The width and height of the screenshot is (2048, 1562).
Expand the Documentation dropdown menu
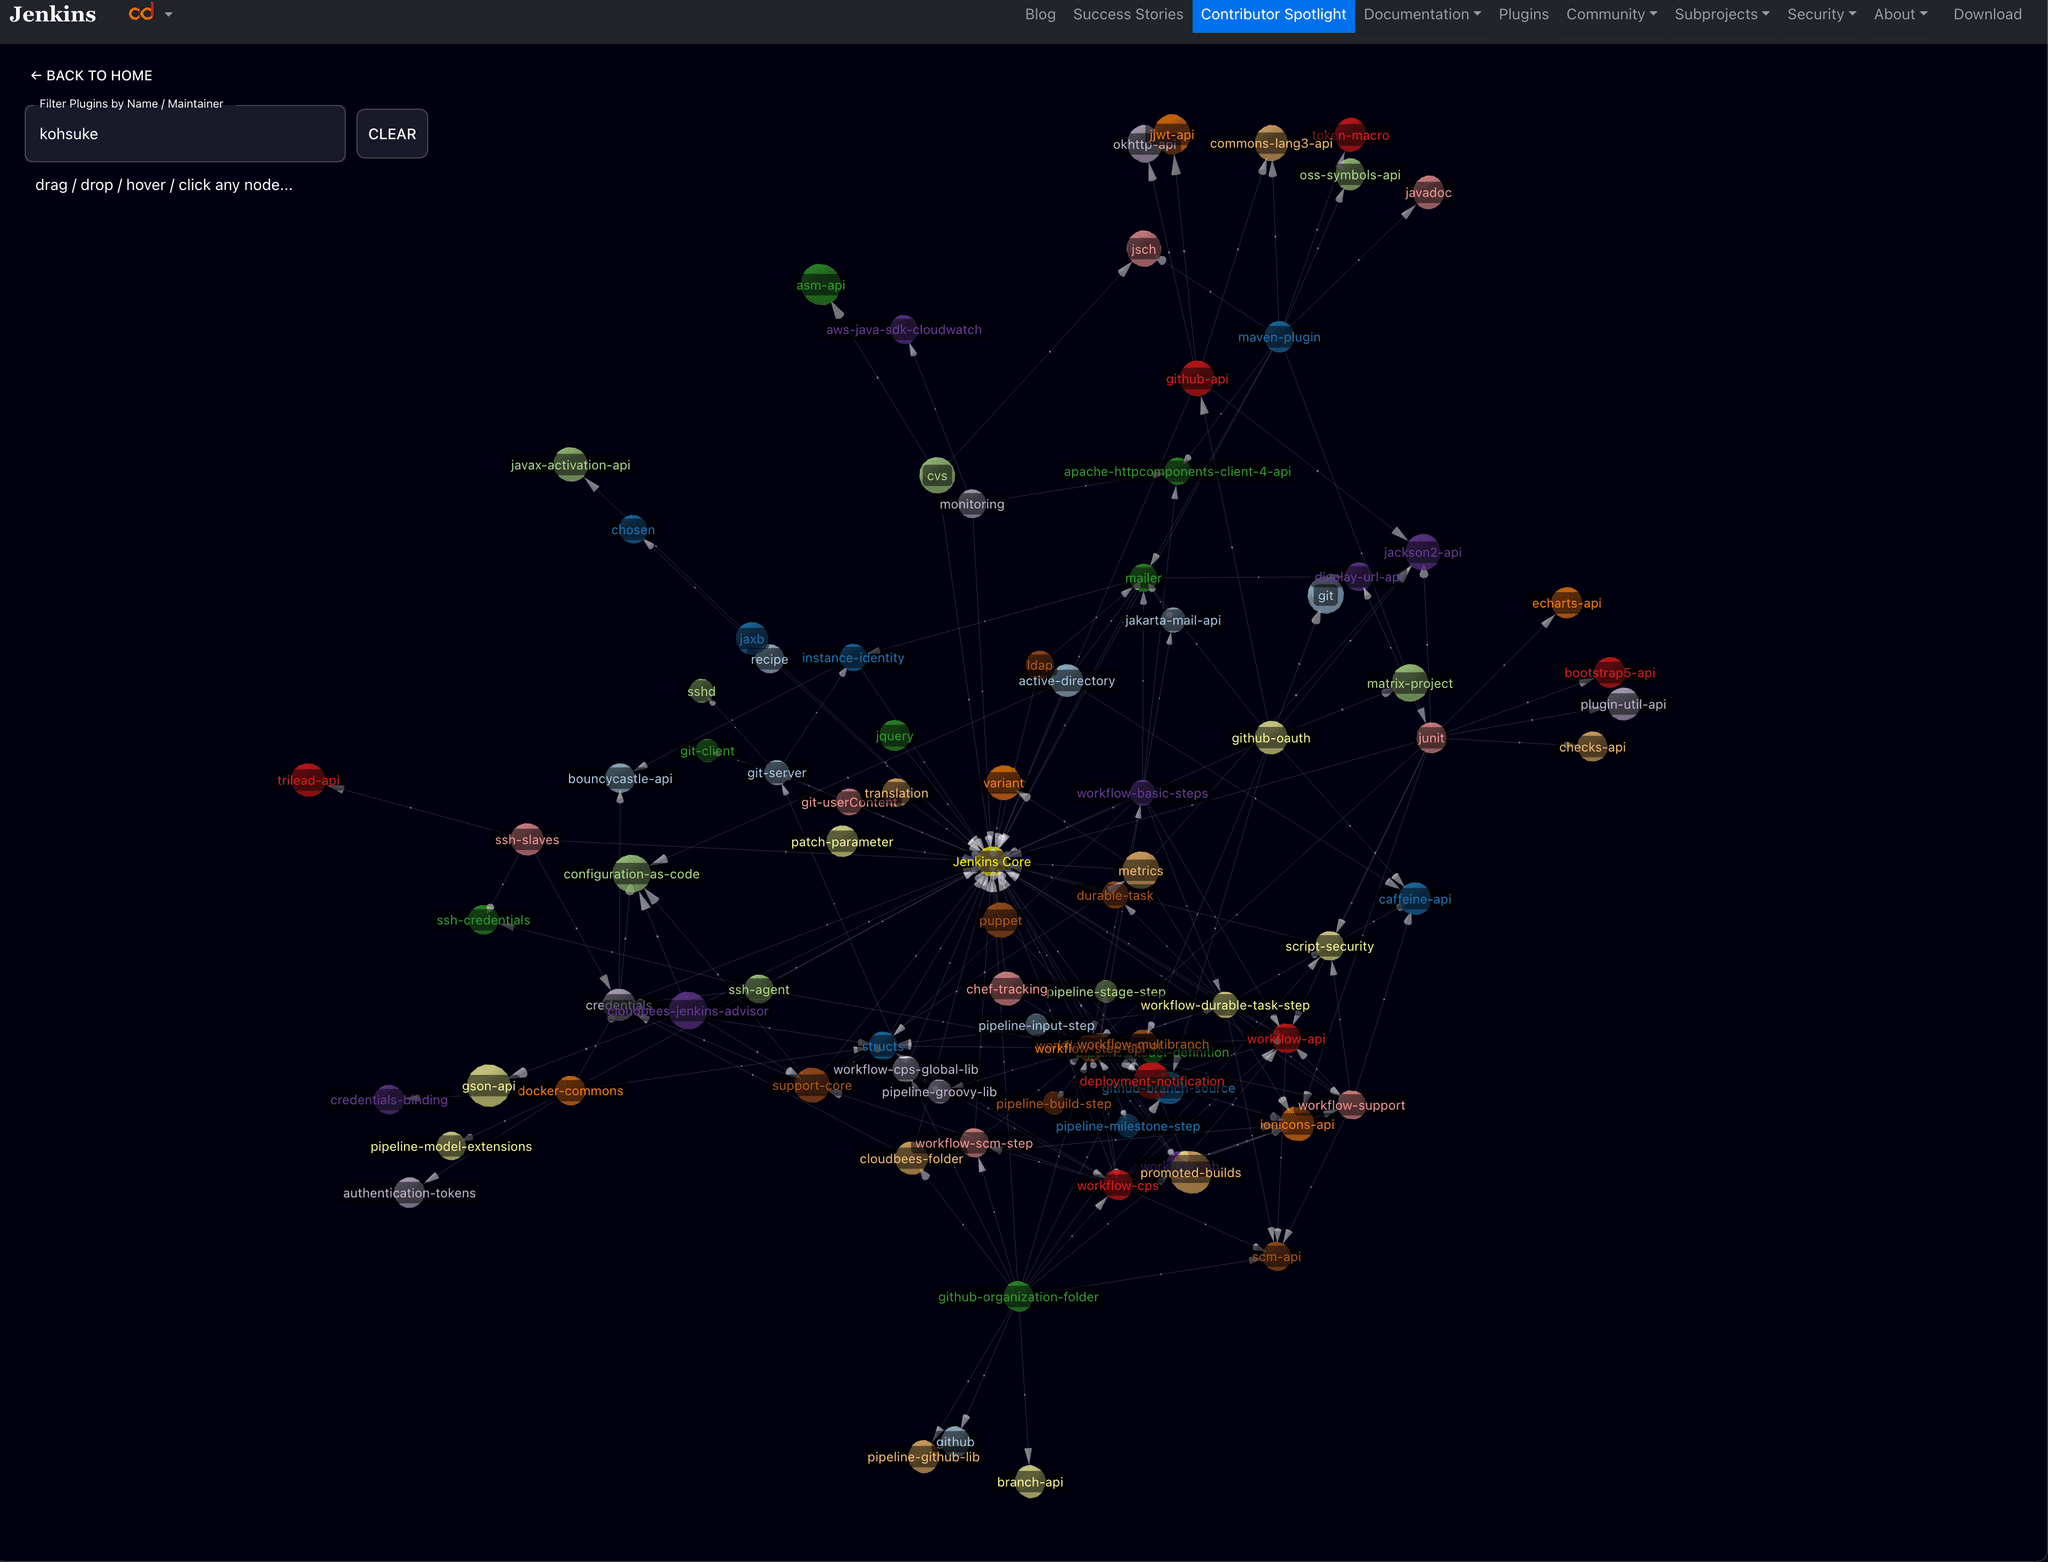(1422, 14)
